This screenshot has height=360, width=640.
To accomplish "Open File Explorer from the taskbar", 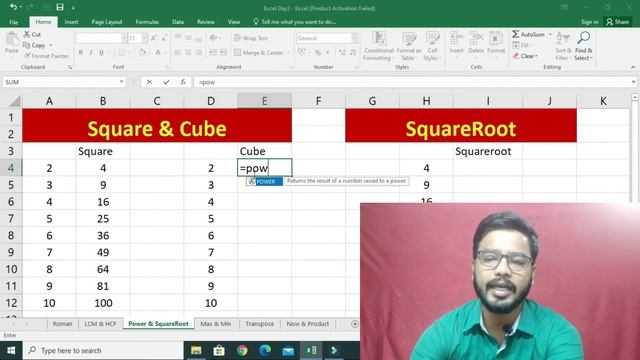I will pyautogui.click(x=196, y=351).
